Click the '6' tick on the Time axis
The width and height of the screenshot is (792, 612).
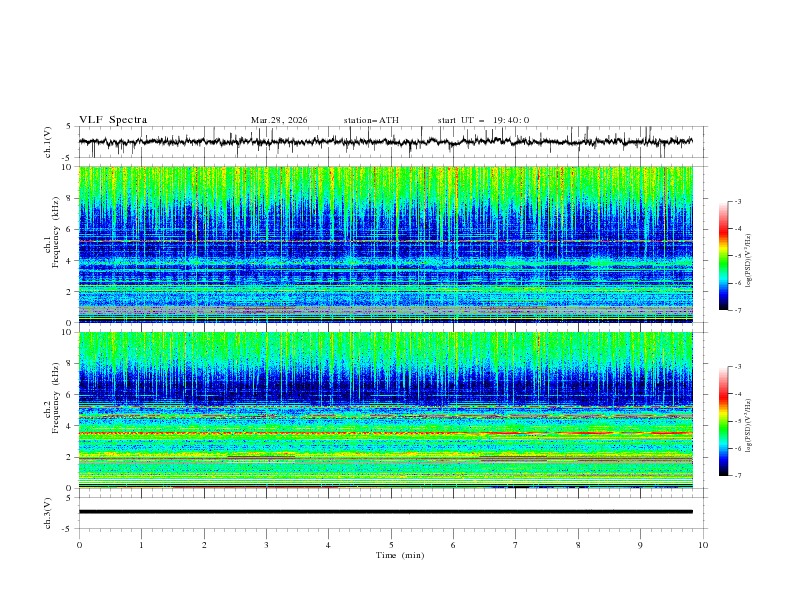pyautogui.click(x=453, y=545)
